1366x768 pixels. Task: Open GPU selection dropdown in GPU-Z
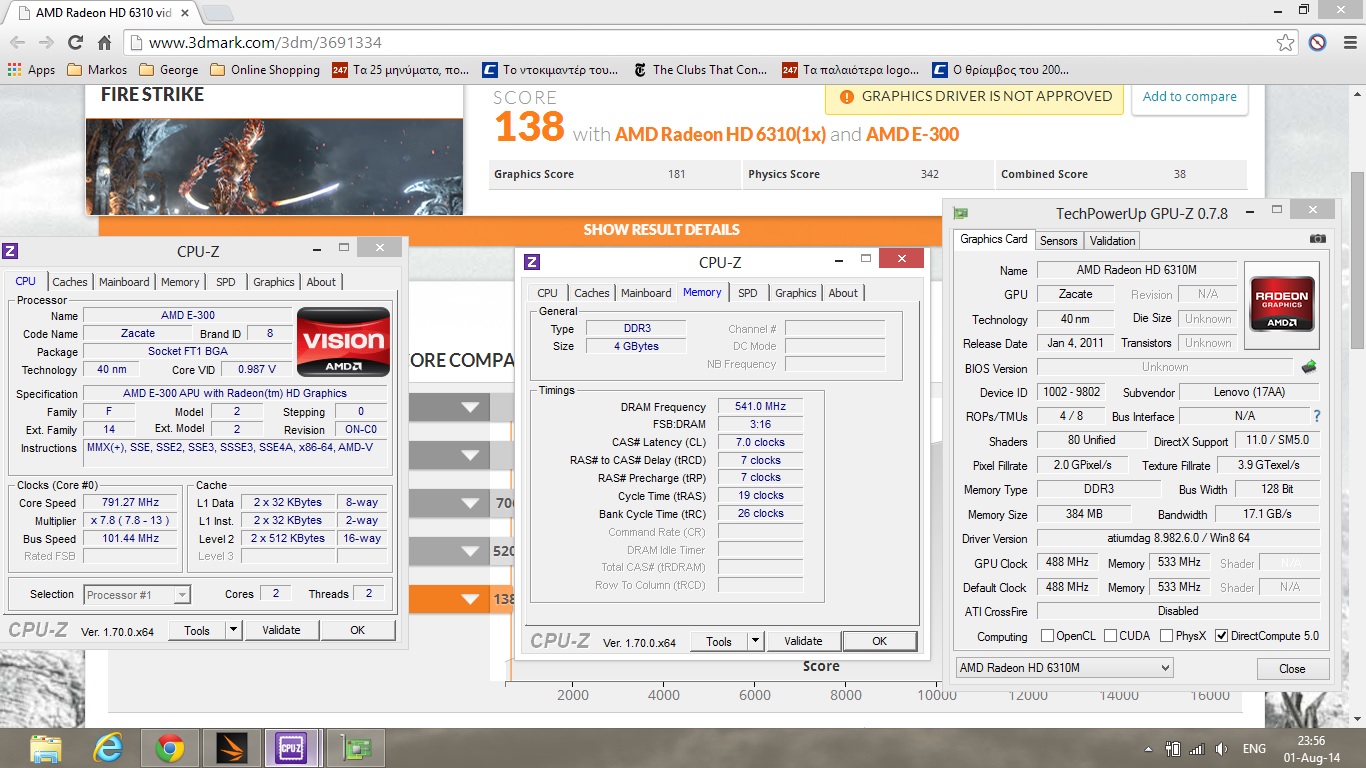coord(1064,668)
